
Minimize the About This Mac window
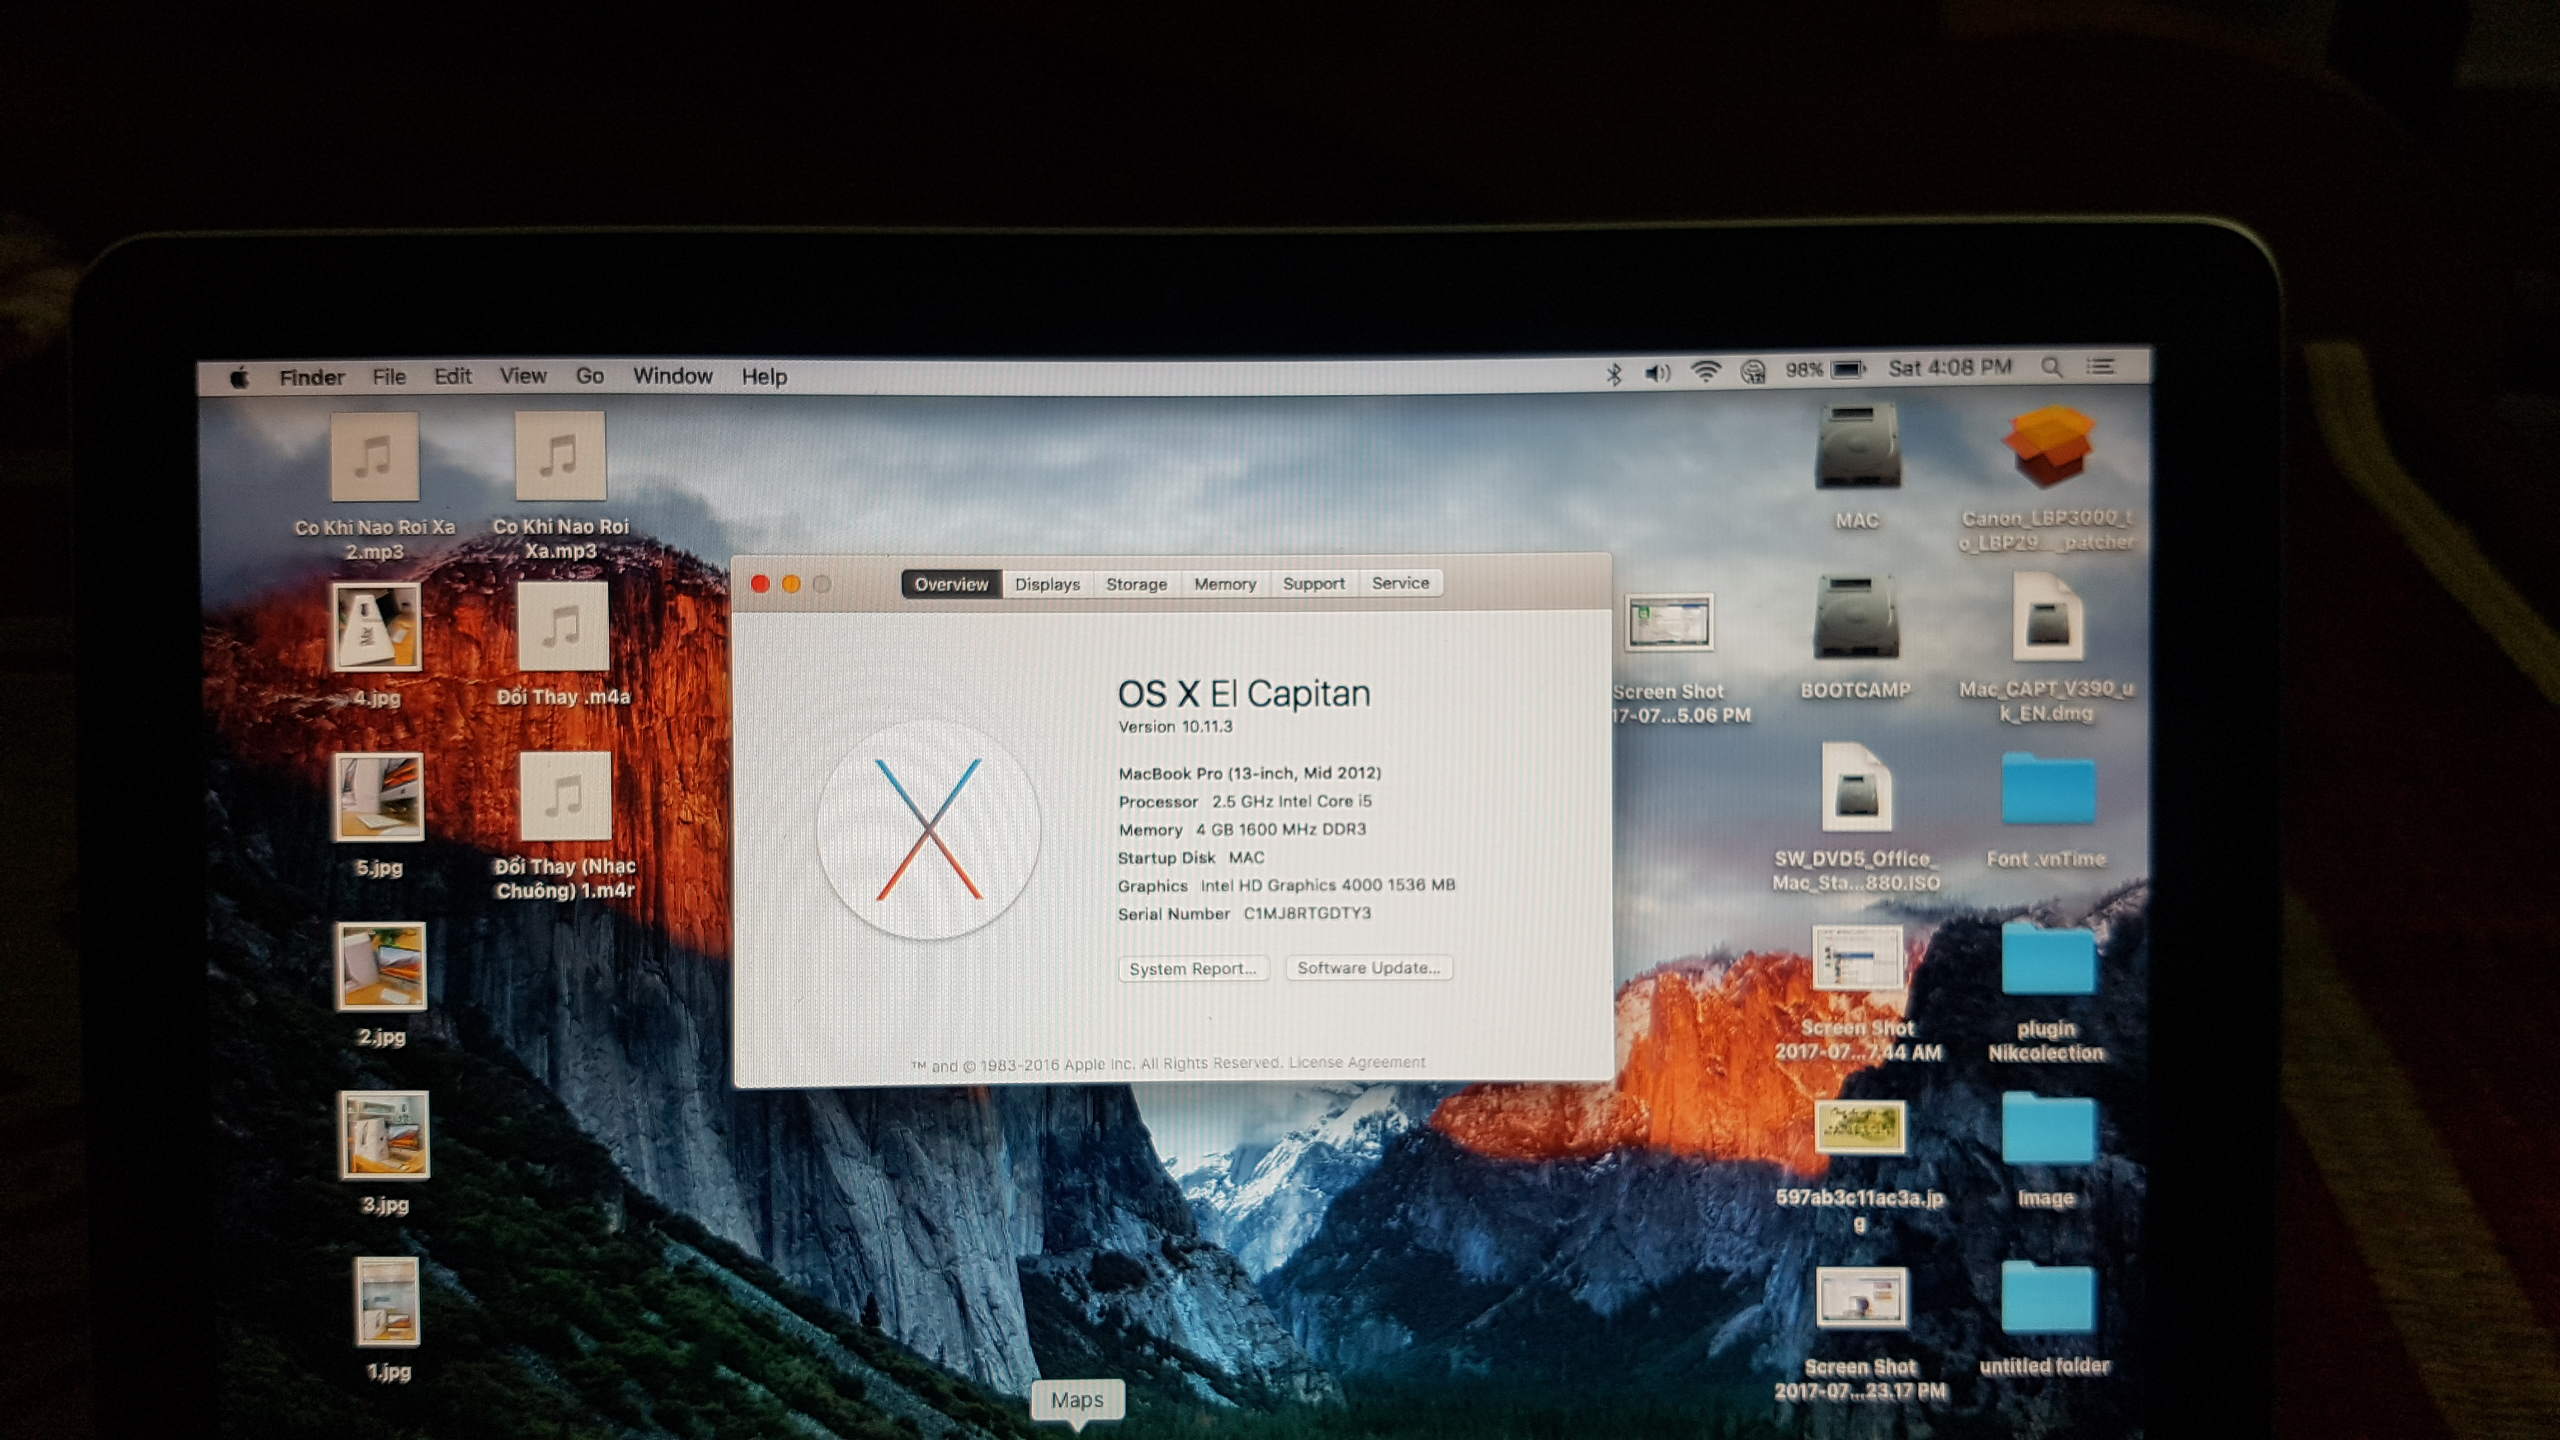(791, 584)
